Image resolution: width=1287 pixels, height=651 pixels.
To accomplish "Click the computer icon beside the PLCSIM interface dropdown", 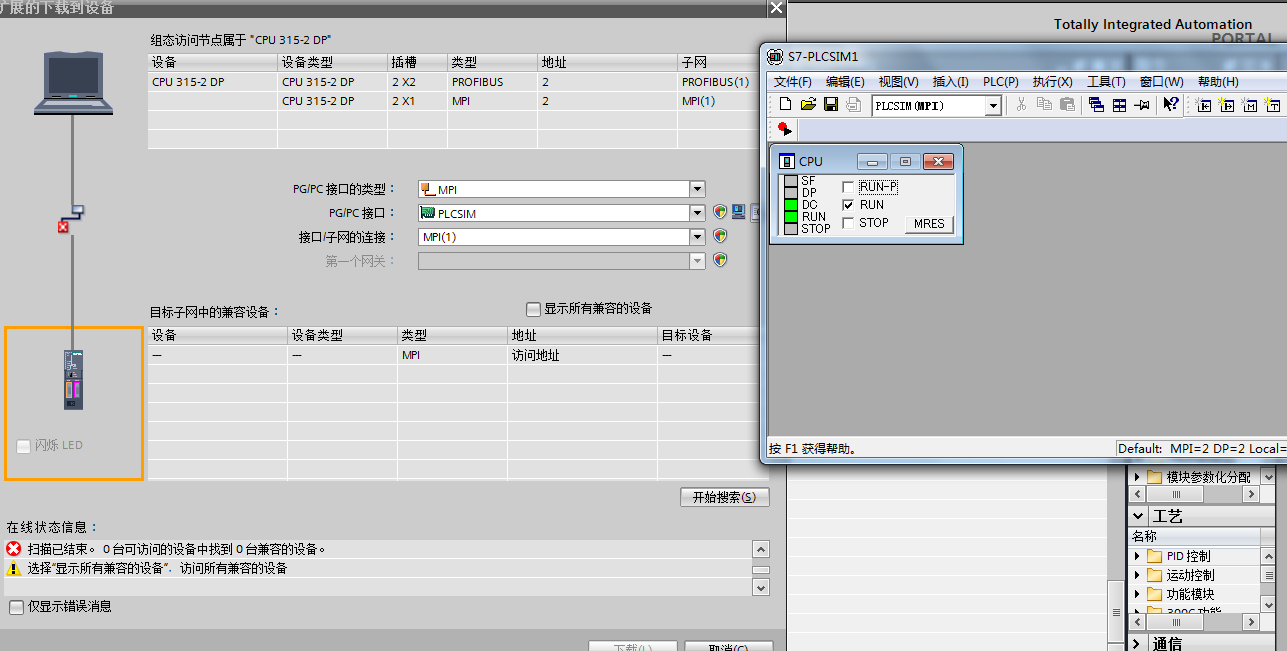I will pos(738,212).
